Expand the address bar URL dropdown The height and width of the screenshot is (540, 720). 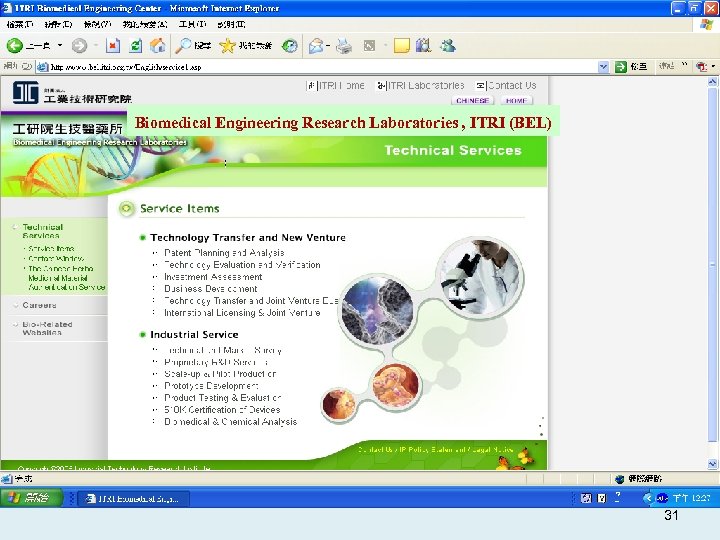click(x=603, y=67)
